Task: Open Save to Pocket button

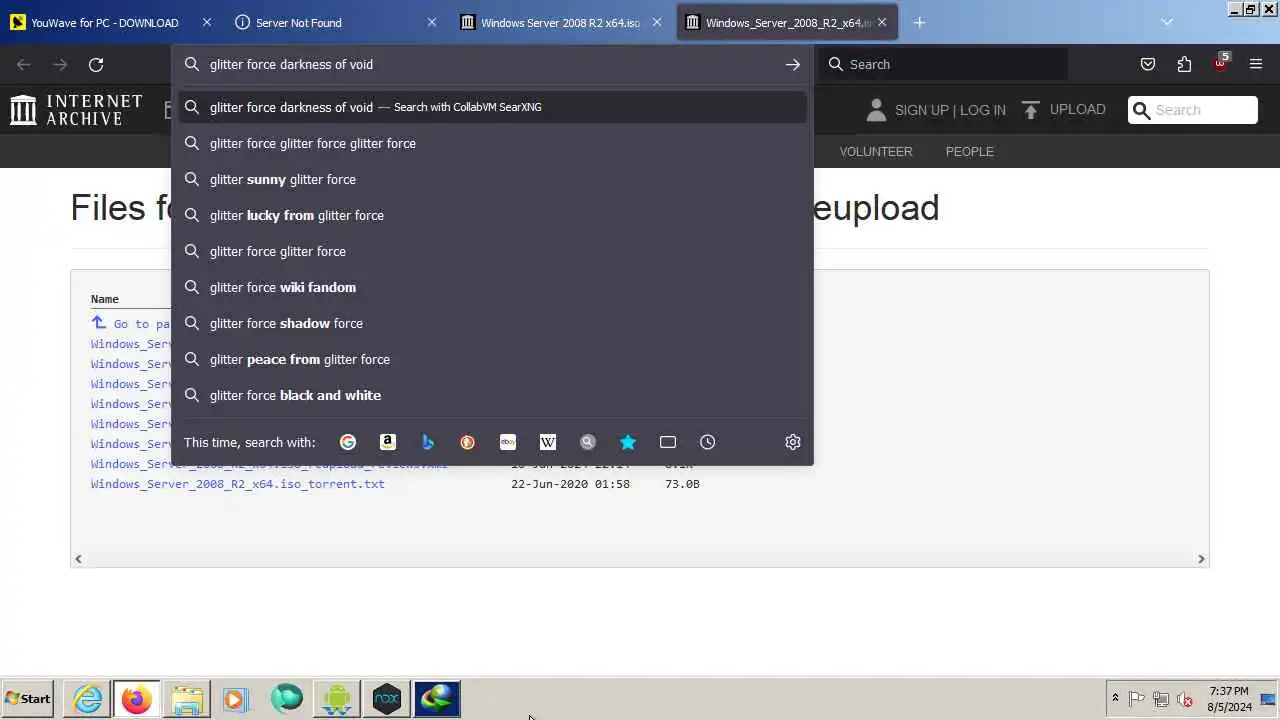Action: tap(1148, 64)
